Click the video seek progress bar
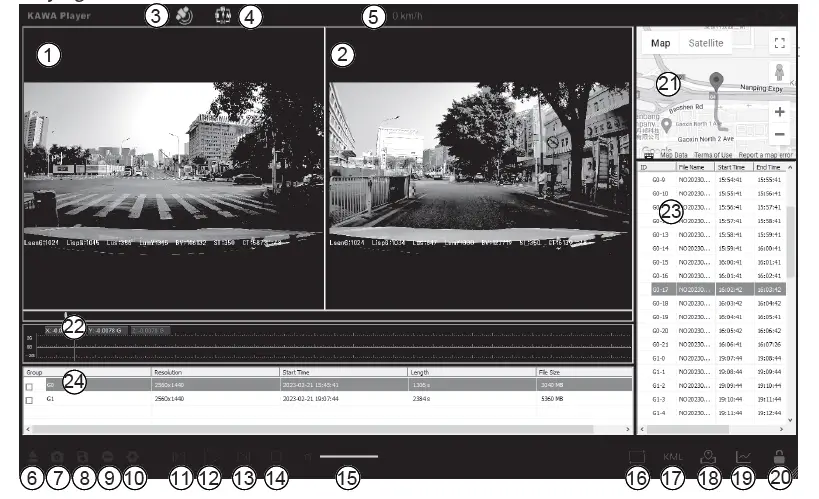This screenshot has width=819, height=499. point(328,316)
